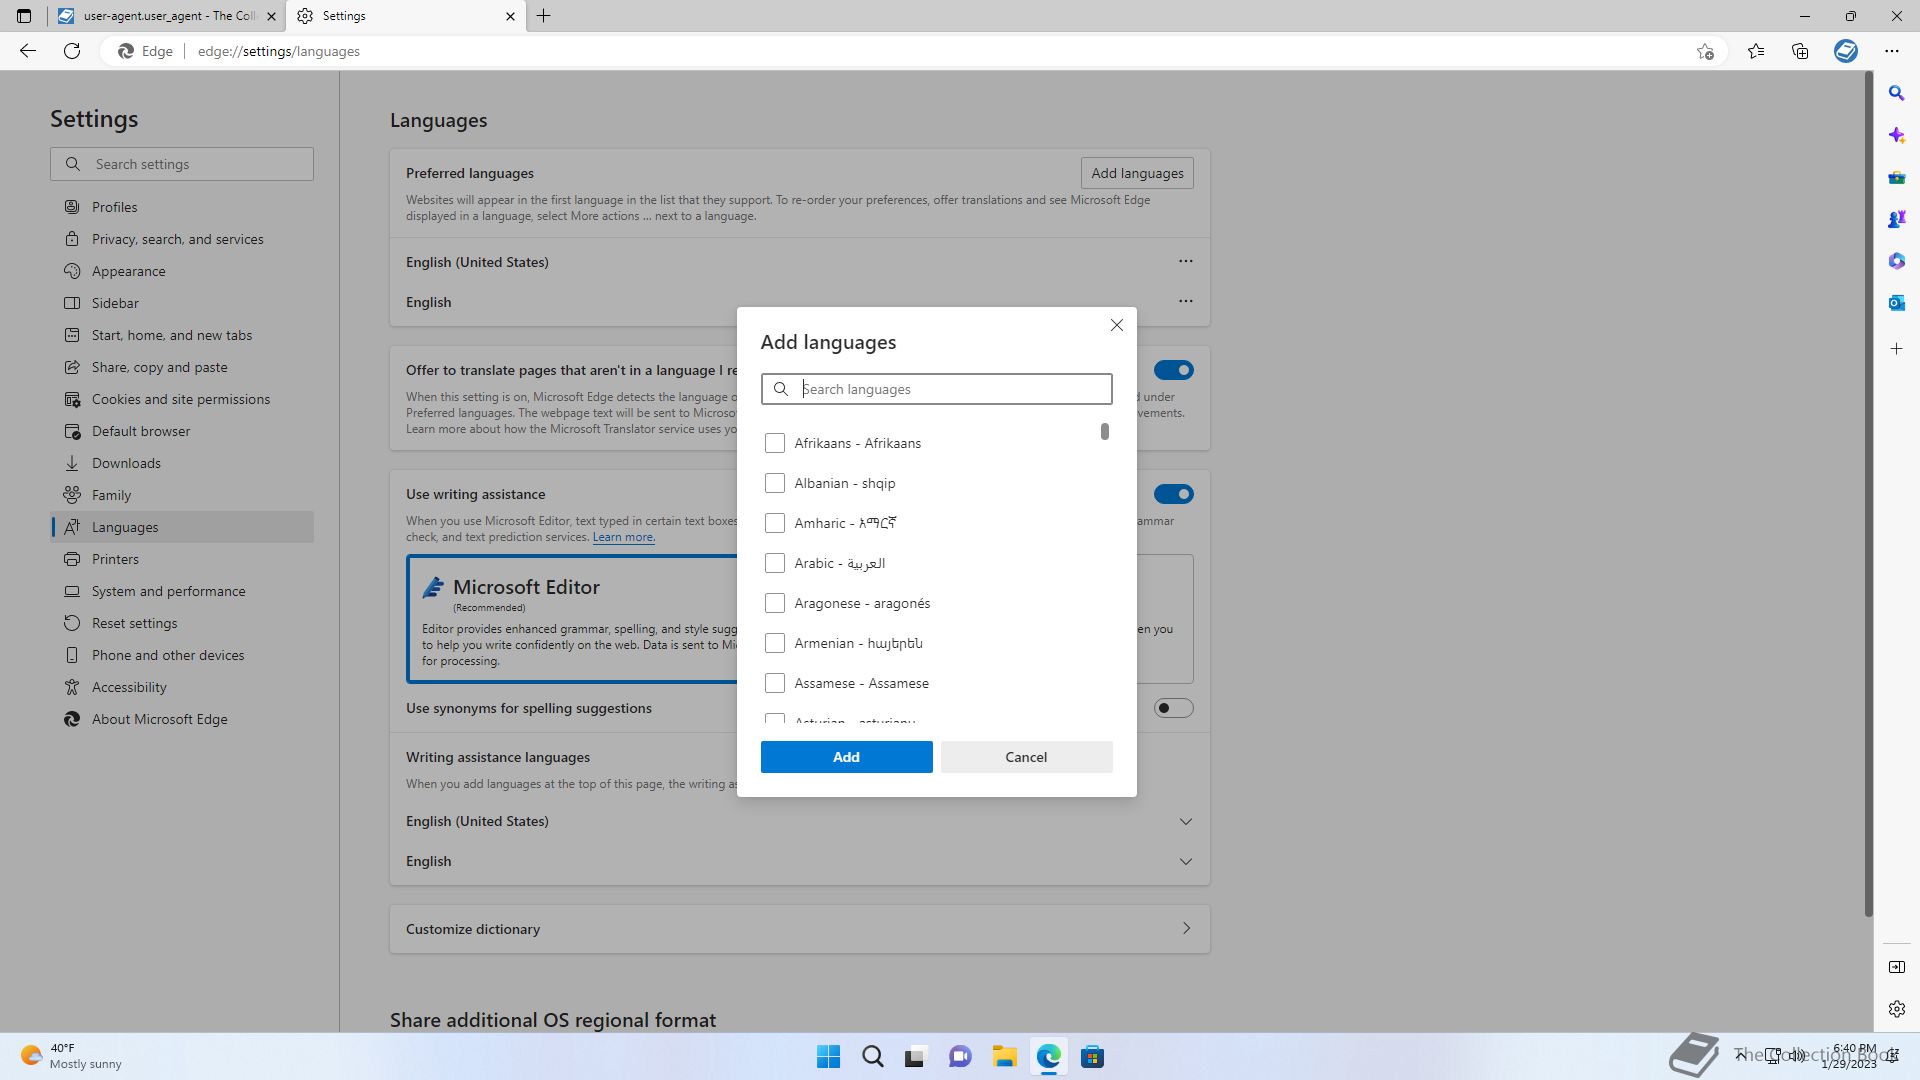1920x1080 pixels.
Task: Add a site to the sidebar
Action: [1896, 349]
